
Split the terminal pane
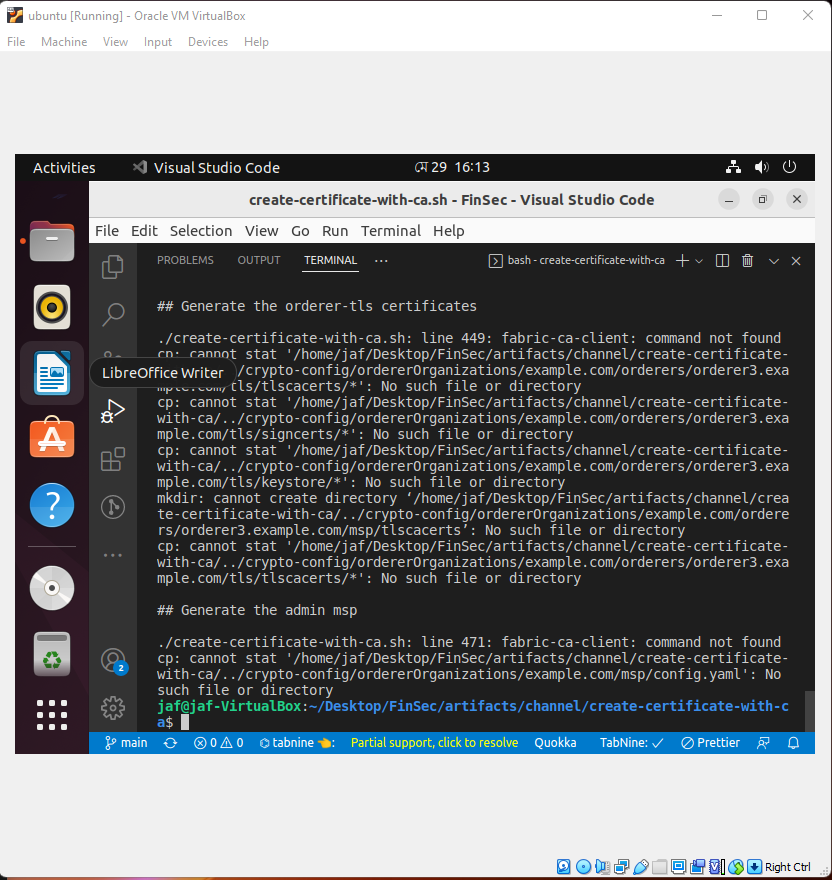tap(722, 260)
